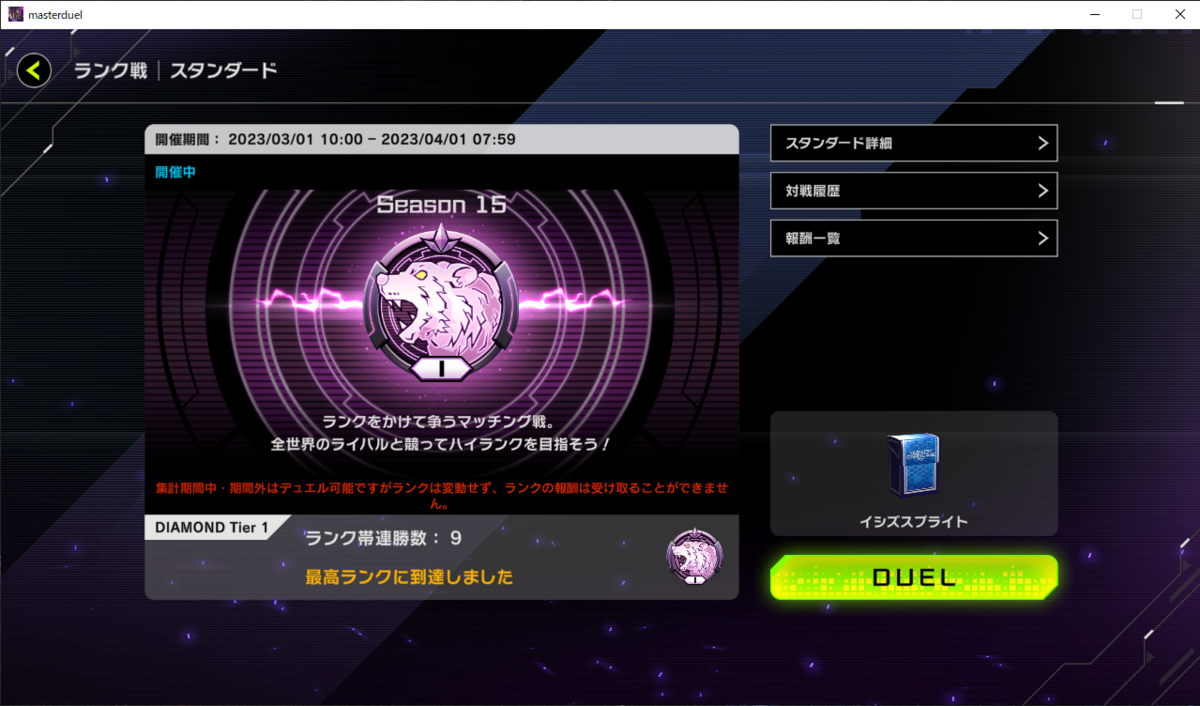Click 最高ランクに到達しました message

(409, 577)
